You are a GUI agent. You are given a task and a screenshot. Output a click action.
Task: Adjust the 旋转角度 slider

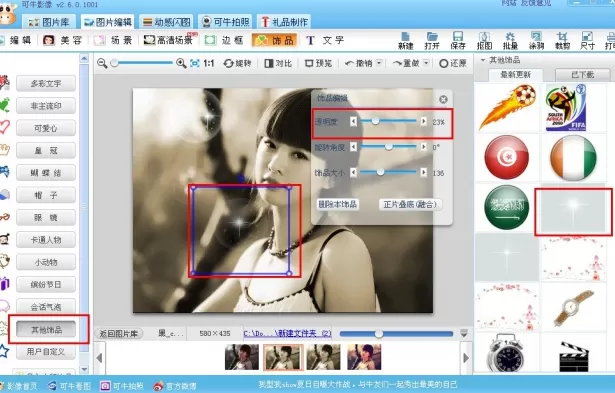[x=388, y=147]
